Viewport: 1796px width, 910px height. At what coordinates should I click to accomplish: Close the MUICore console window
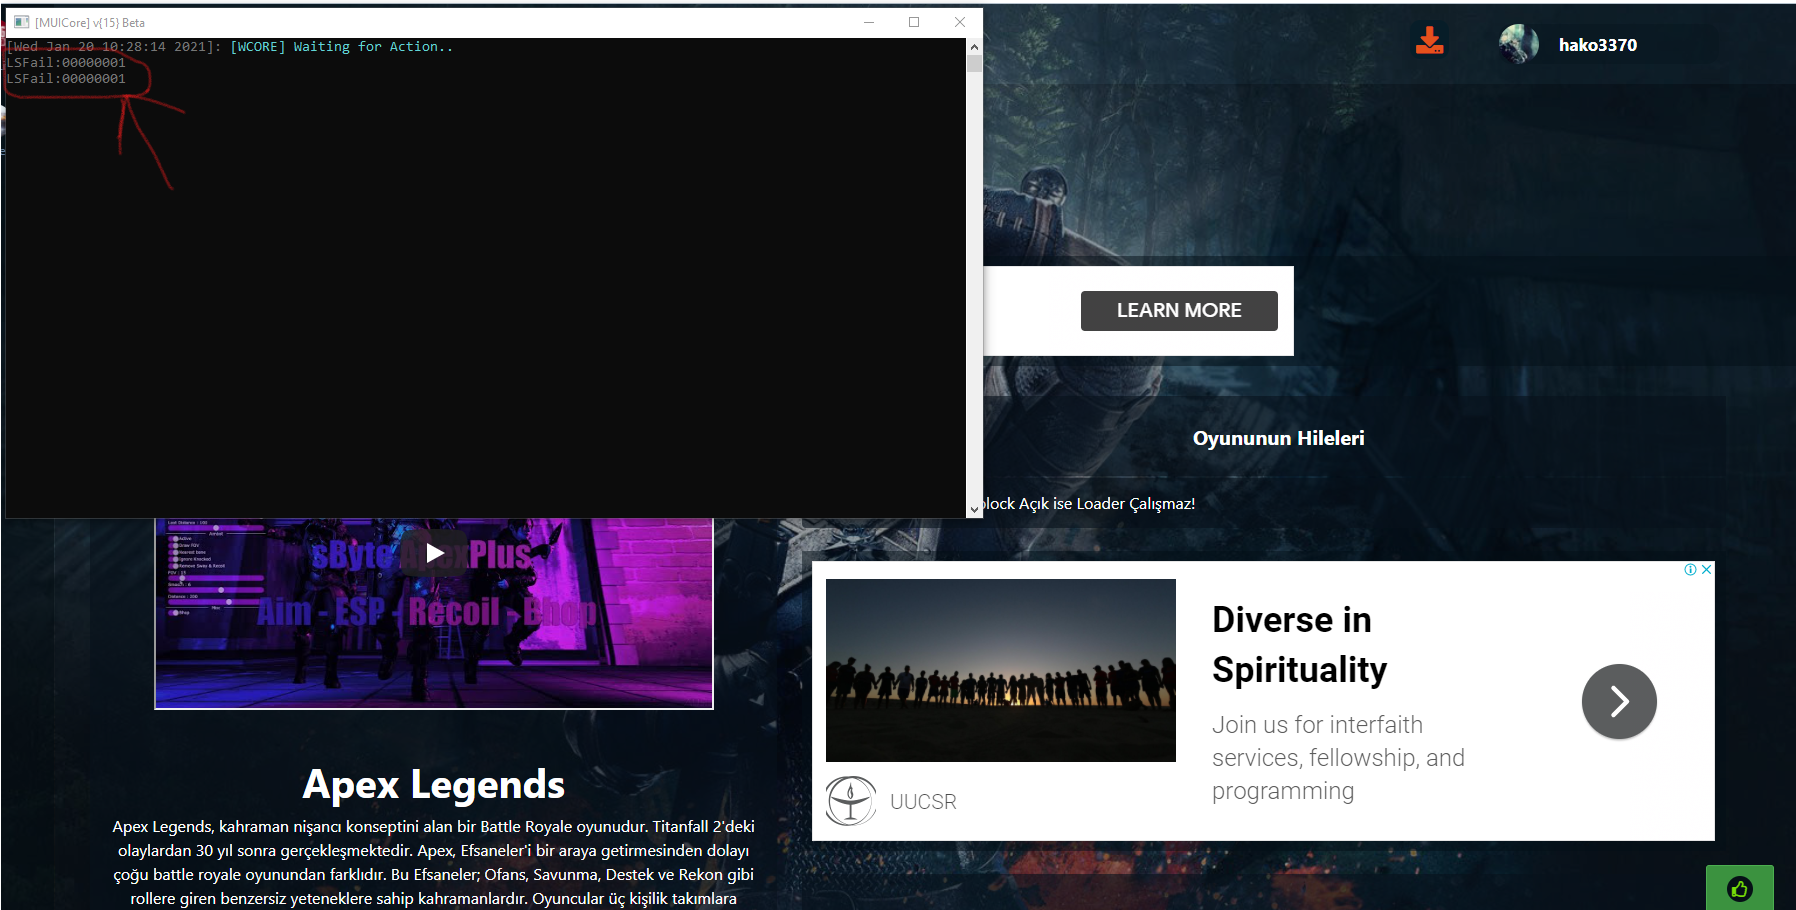tap(960, 22)
